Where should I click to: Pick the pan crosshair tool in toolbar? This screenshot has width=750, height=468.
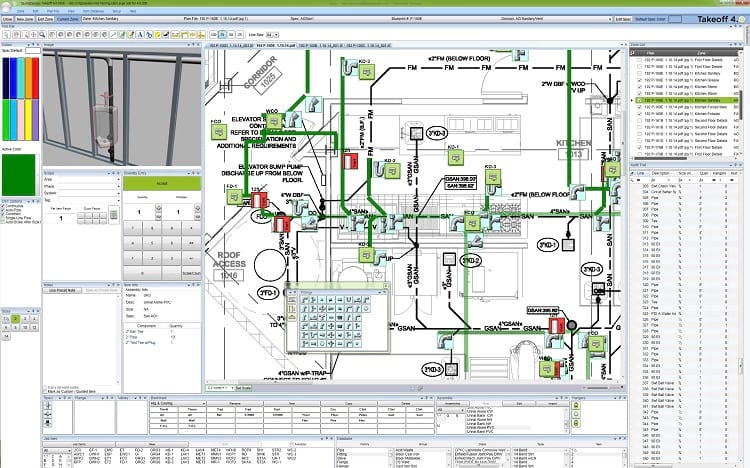point(33,34)
